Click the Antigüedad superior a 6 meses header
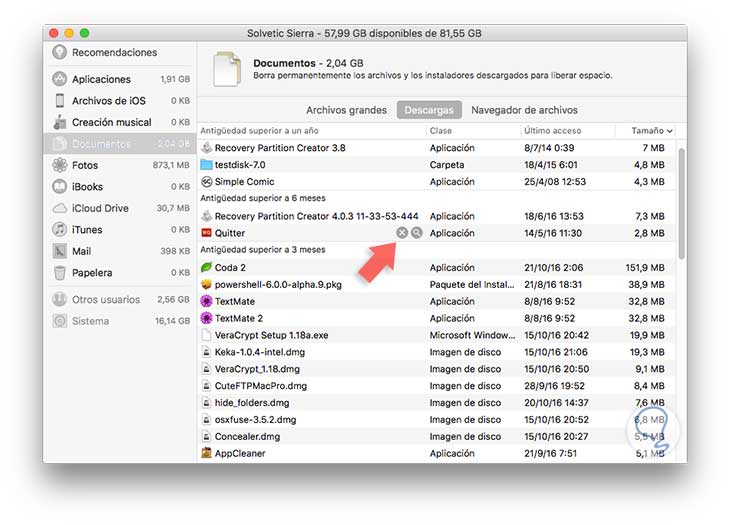 [x=263, y=198]
